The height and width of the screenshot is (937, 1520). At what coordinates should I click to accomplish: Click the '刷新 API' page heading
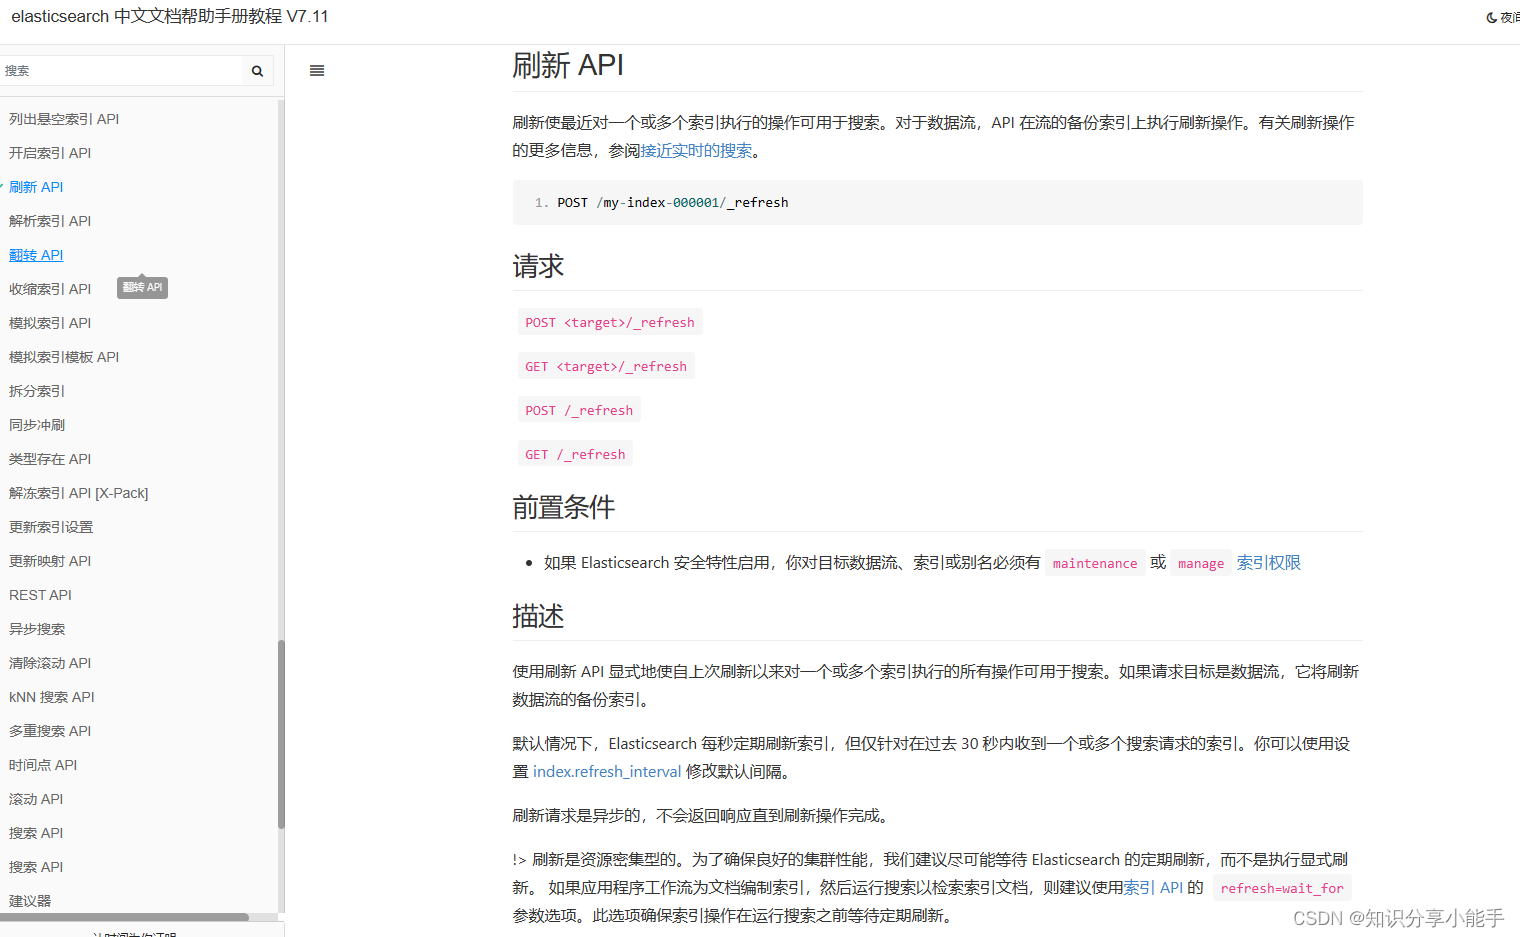568,66
